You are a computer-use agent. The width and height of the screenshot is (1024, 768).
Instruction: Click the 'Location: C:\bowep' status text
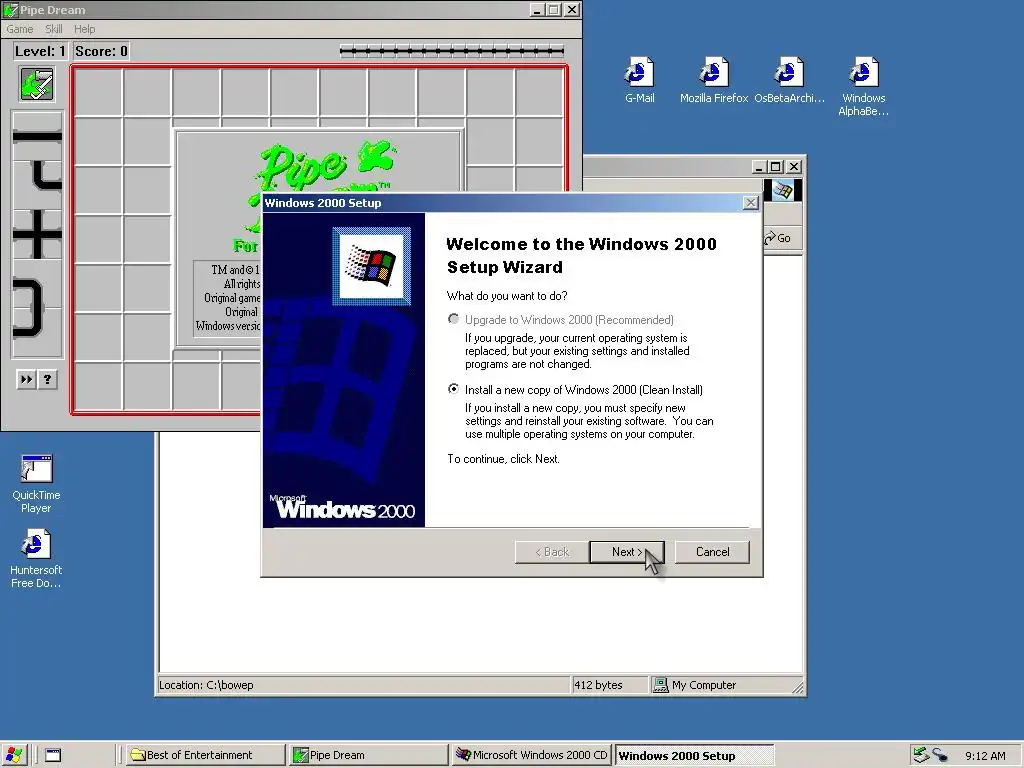pos(206,685)
